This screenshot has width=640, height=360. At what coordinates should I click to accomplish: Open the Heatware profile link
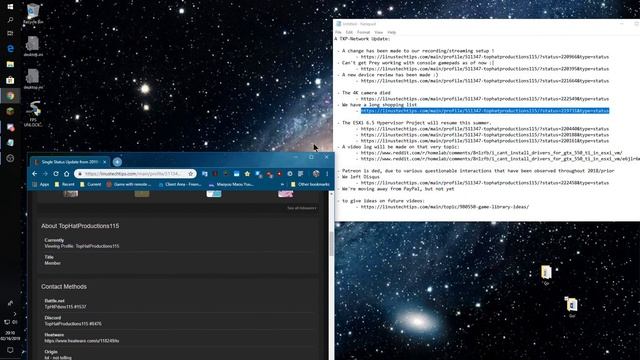tap(82, 341)
